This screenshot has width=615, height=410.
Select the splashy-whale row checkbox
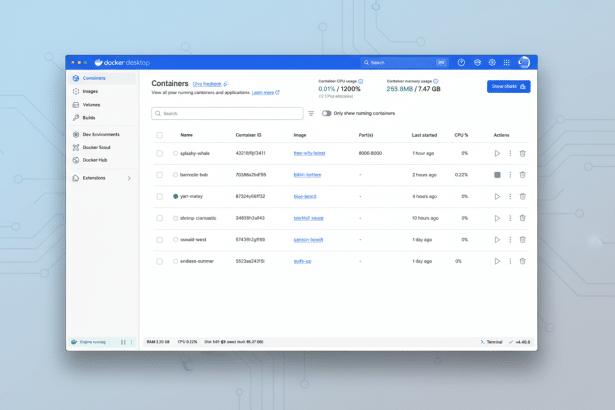pos(160,153)
